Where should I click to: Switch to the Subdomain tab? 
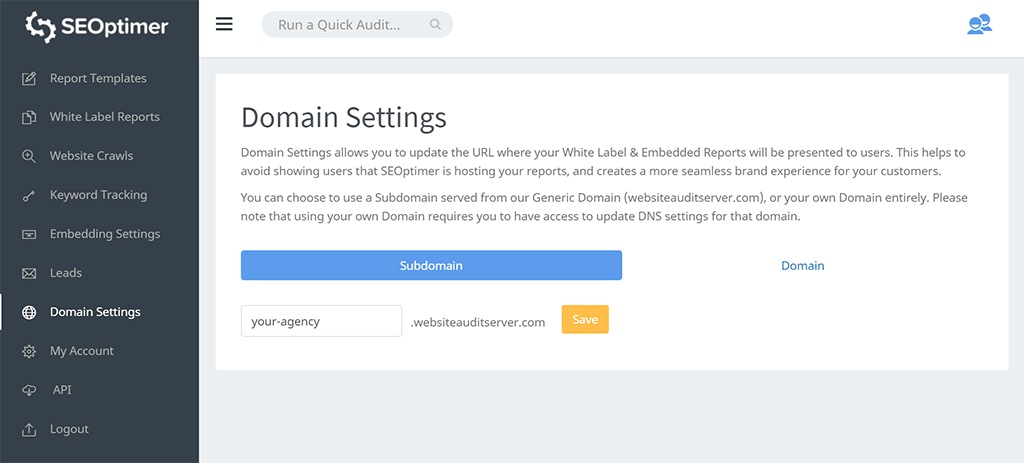(431, 266)
